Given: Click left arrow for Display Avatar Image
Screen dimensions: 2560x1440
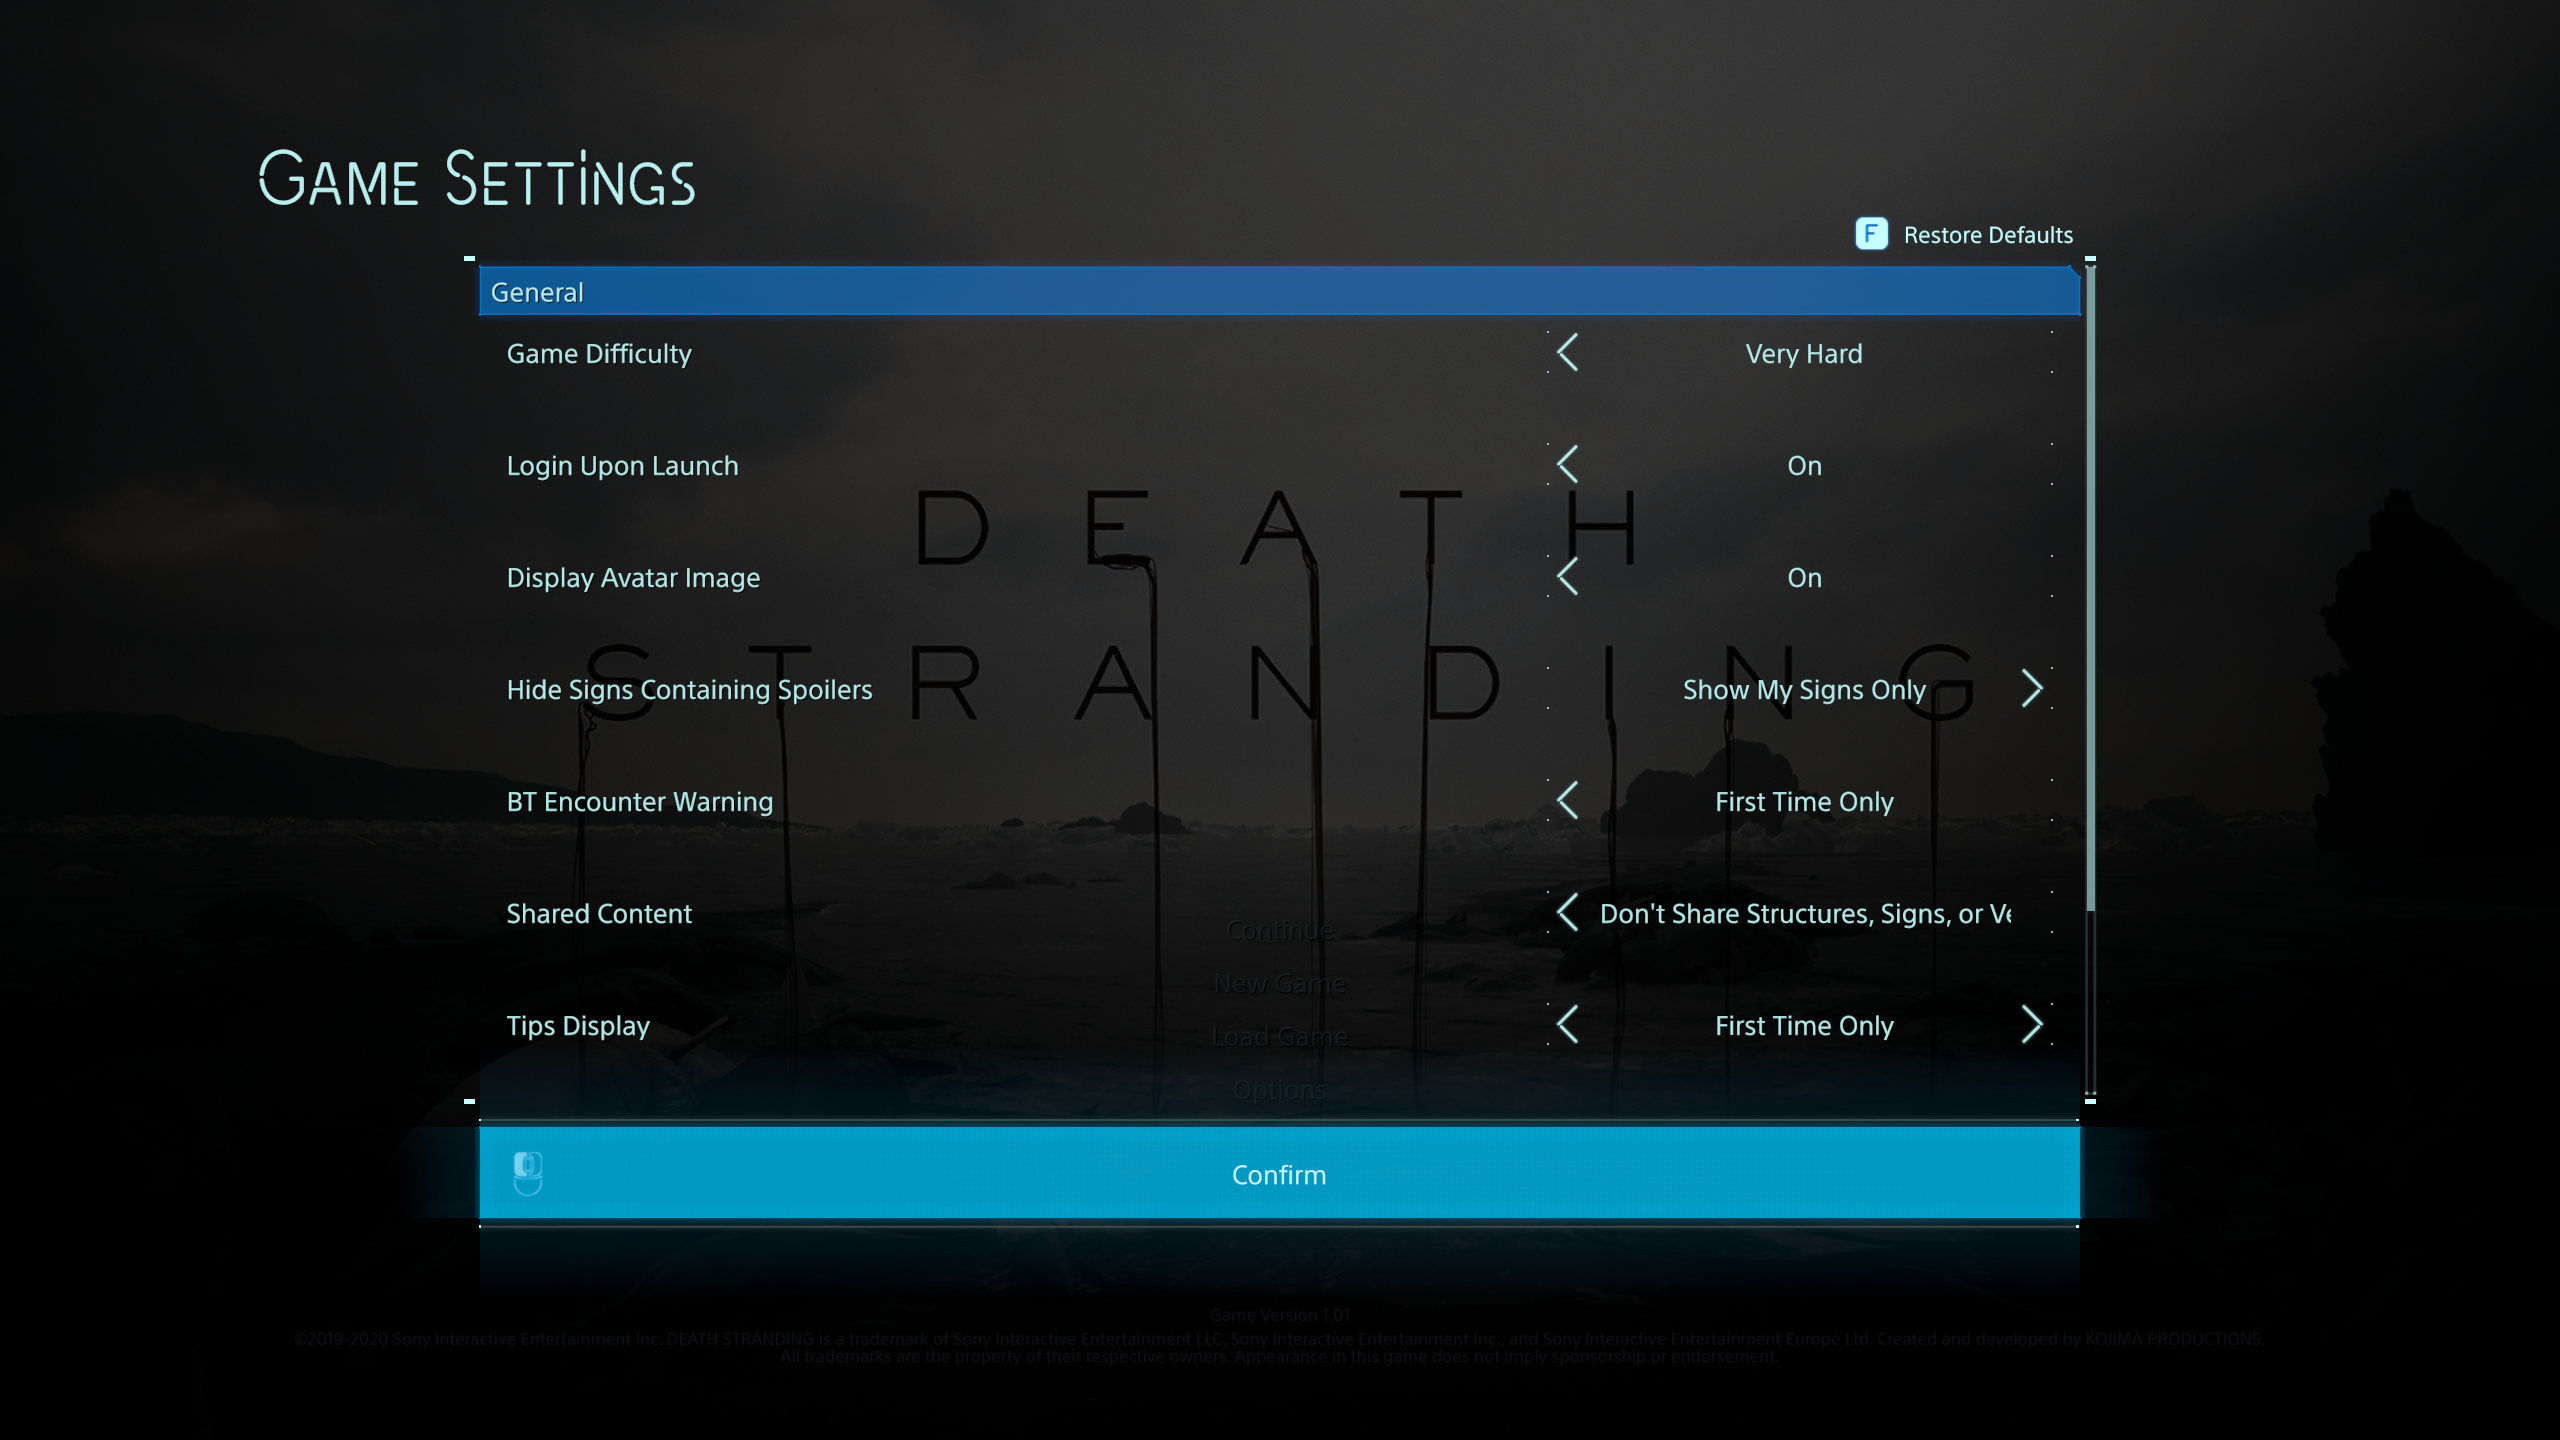Looking at the screenshot, I should pos(1568,577).
